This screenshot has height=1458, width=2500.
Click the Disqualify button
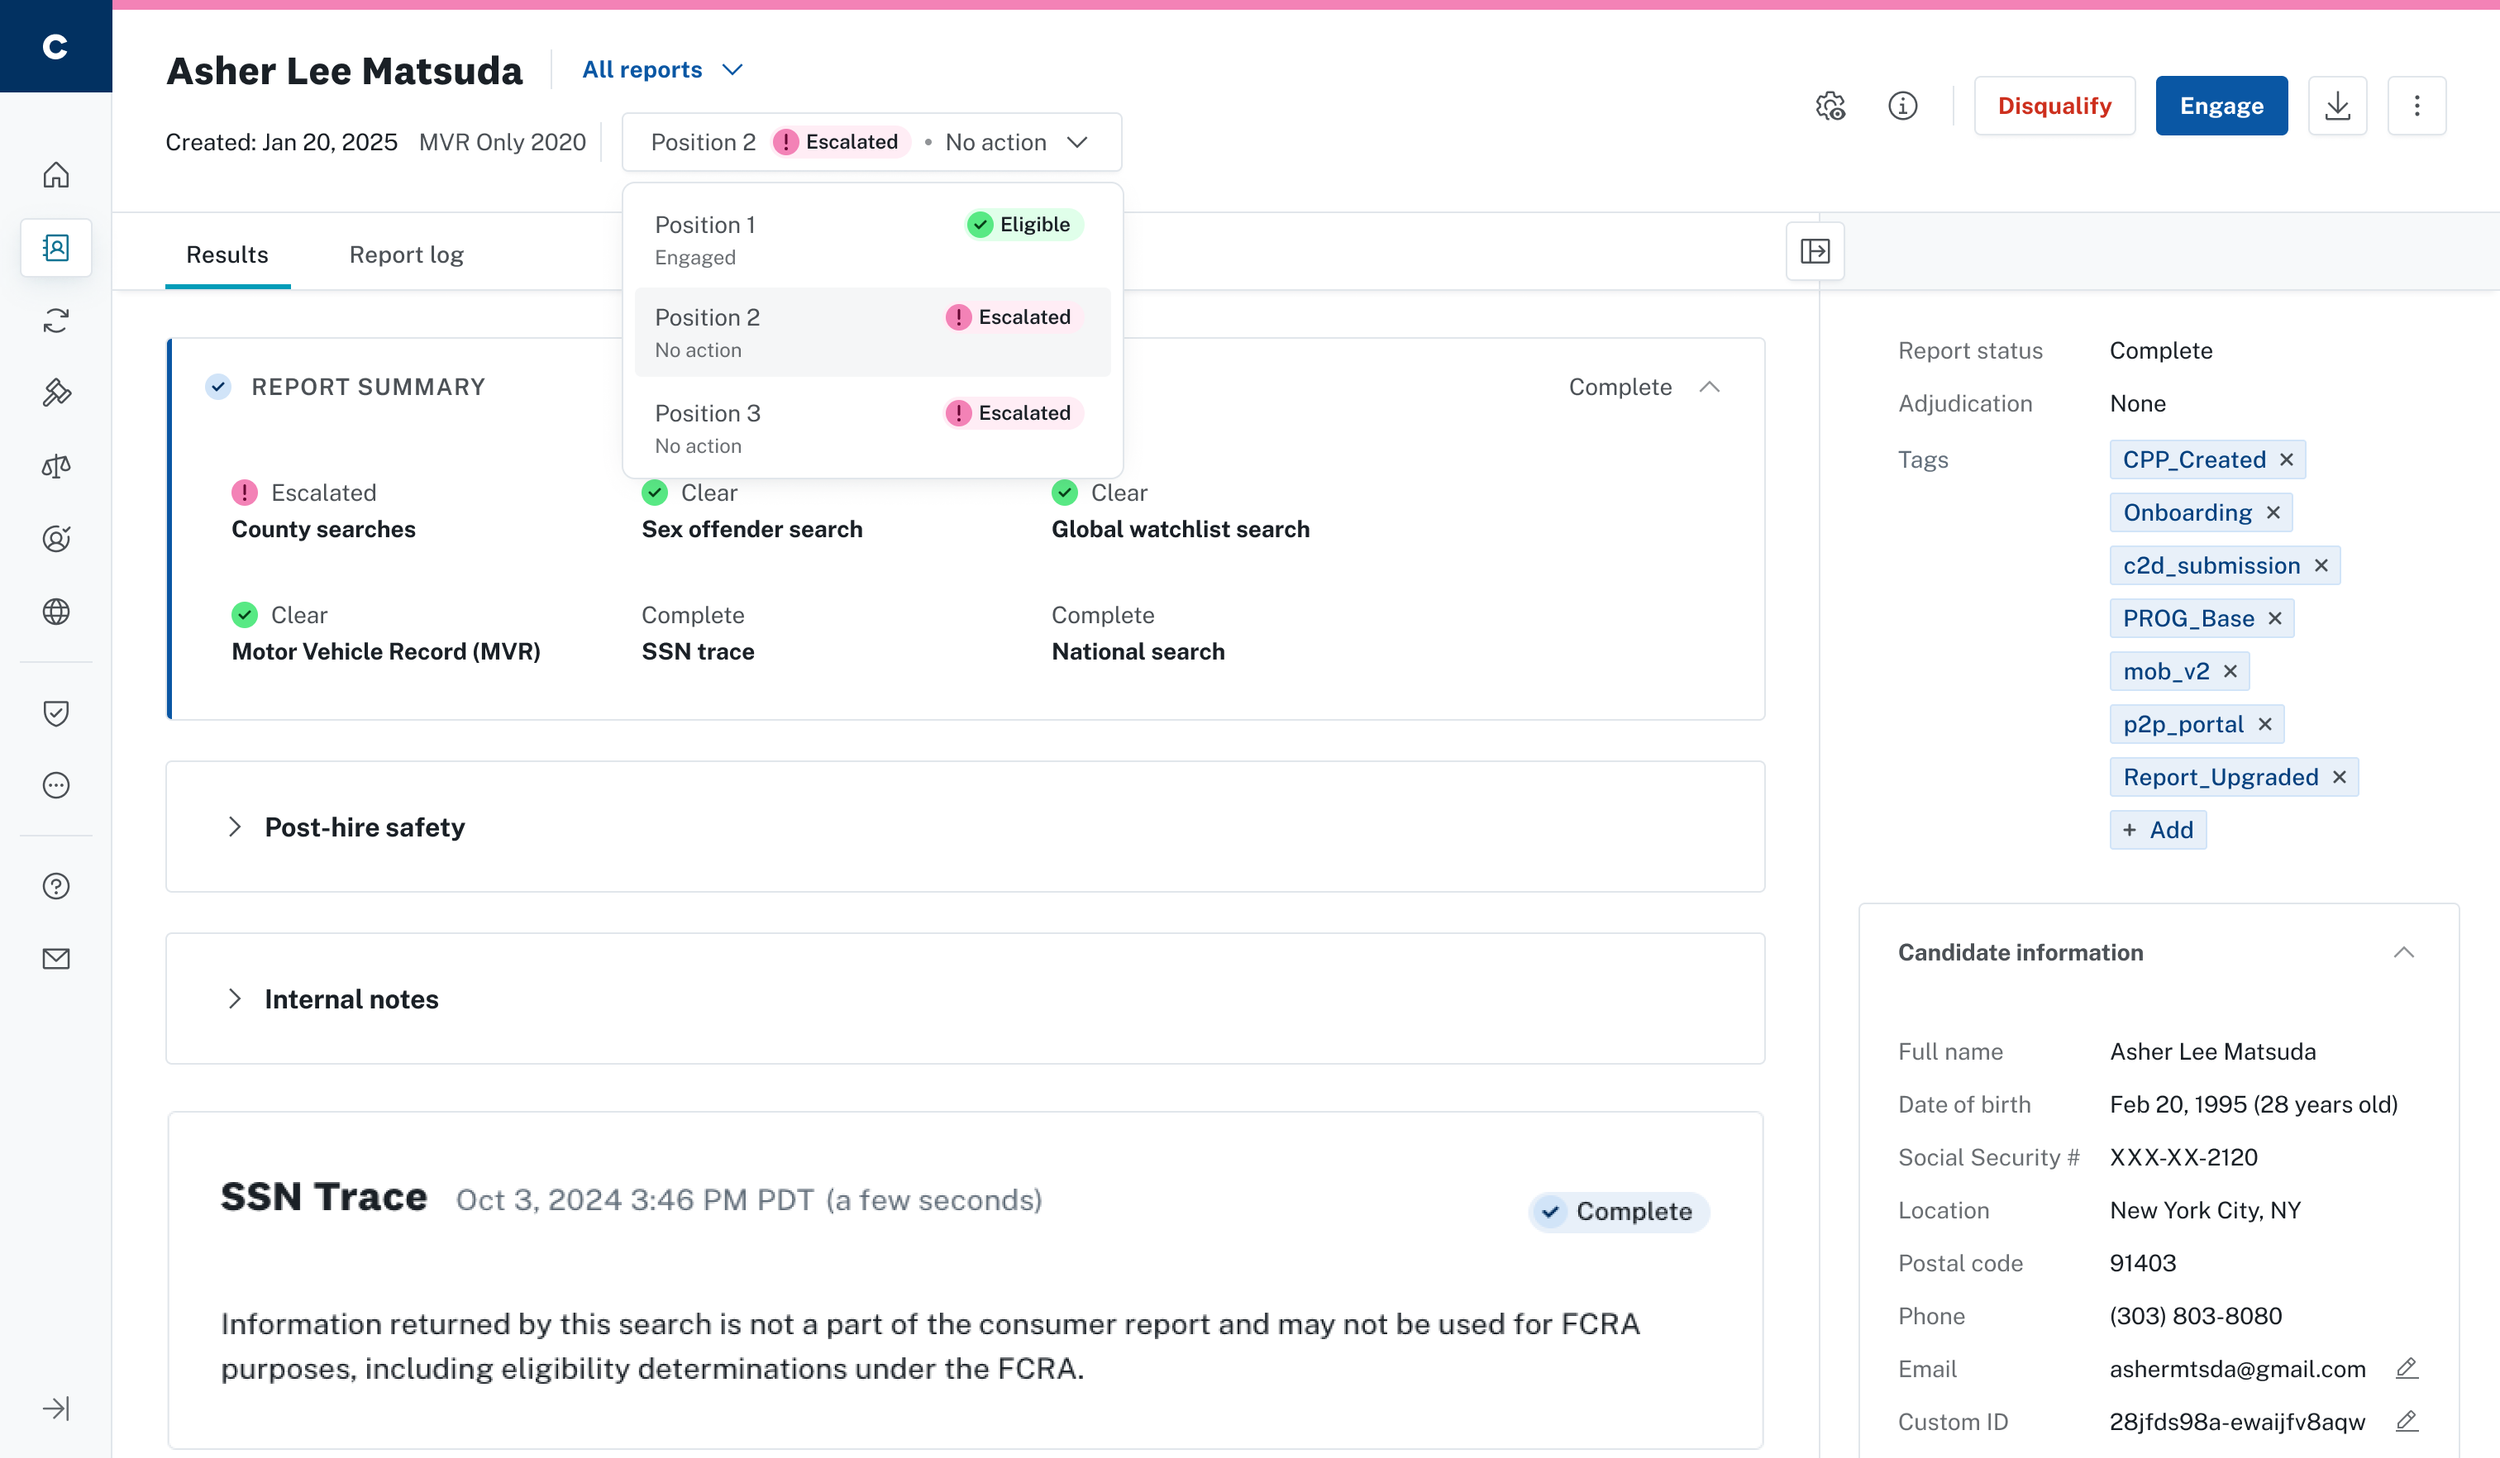2054,106
